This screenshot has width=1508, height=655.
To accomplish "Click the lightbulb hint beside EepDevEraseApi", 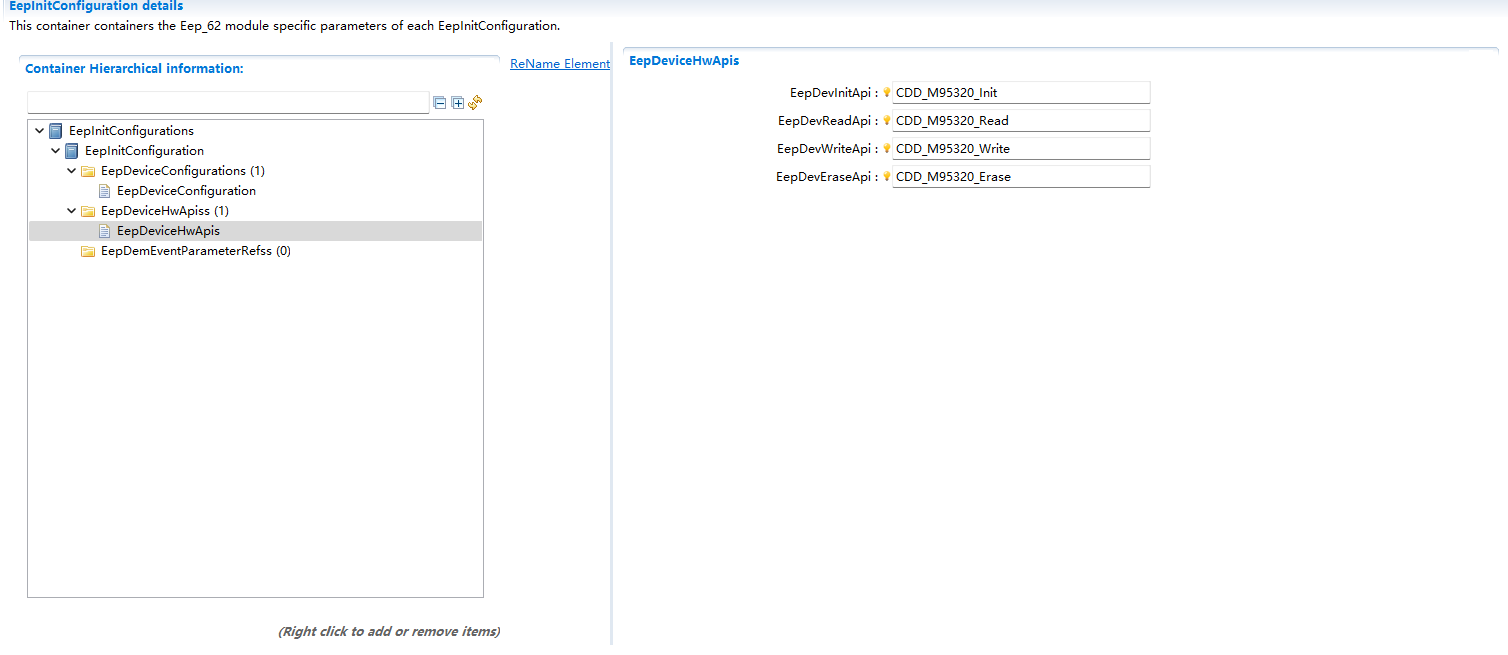I will (886, 177).
